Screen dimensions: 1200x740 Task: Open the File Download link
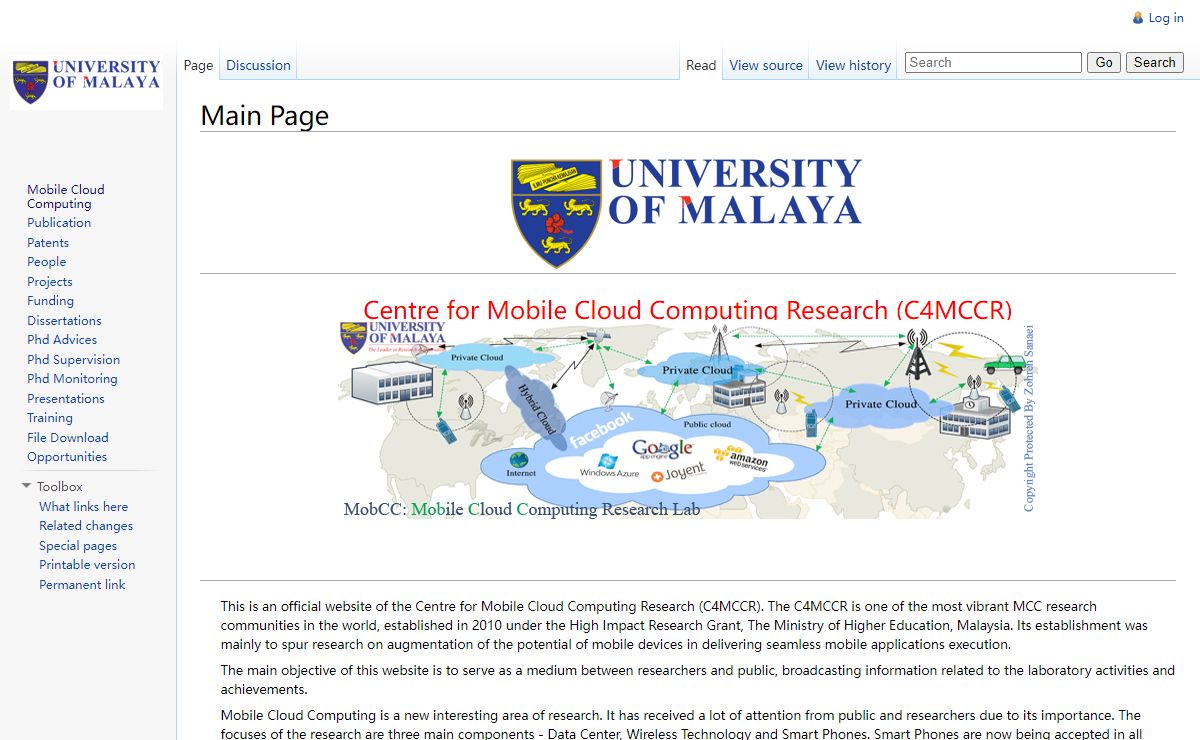click(x=68, y=438)
